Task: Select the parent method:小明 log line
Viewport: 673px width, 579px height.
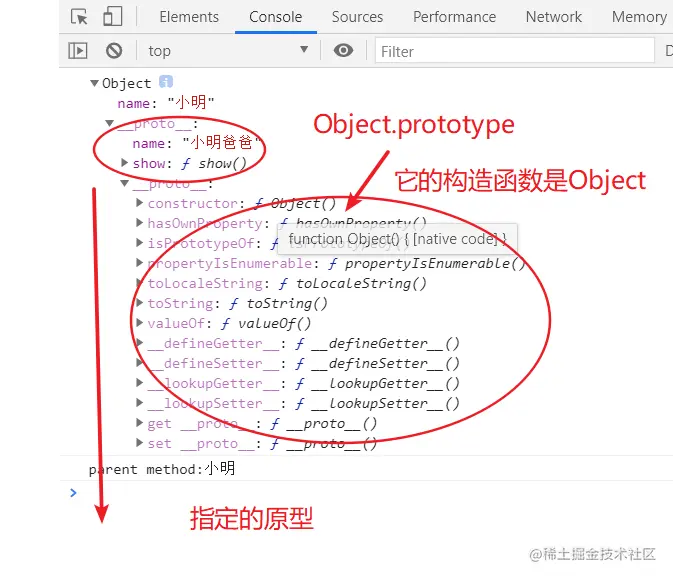Action: coord(162,469)
